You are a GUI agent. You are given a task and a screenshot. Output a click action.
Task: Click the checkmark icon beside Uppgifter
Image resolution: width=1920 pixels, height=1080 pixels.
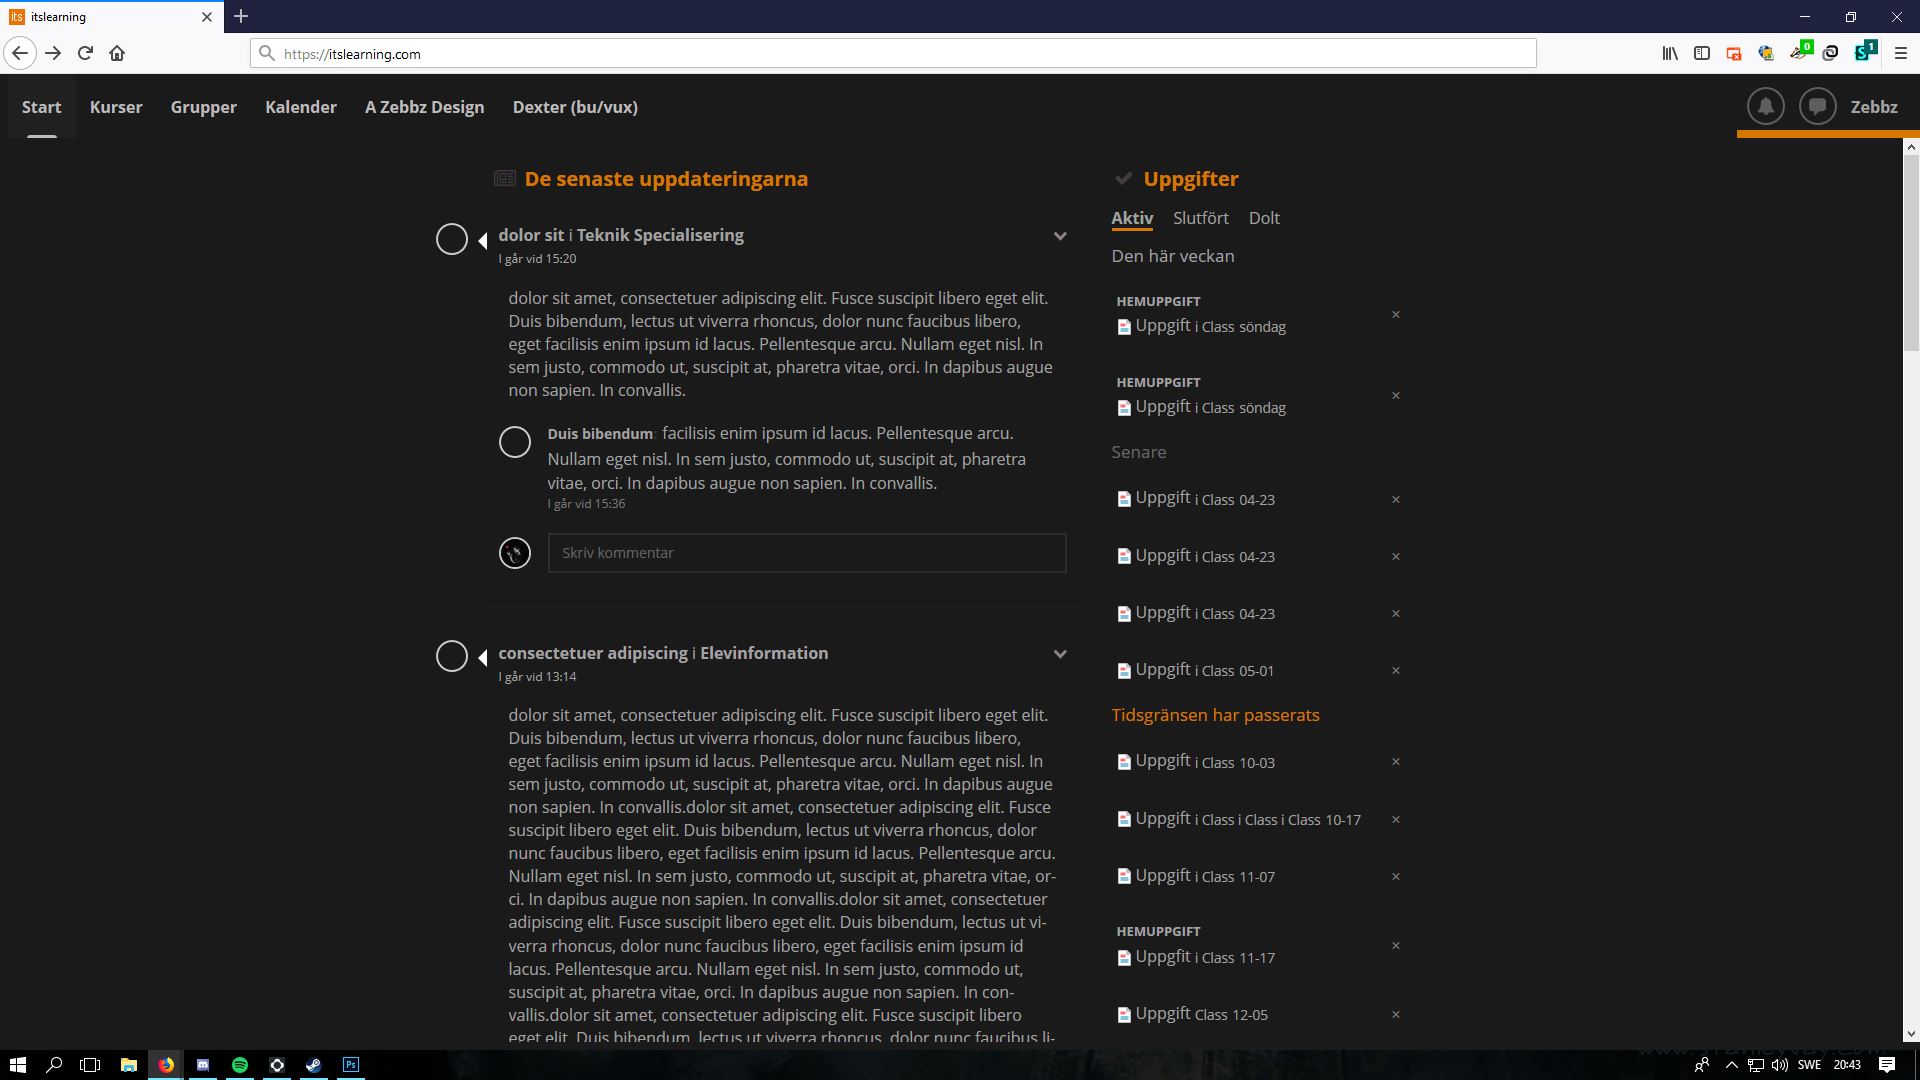point(1123,179)
